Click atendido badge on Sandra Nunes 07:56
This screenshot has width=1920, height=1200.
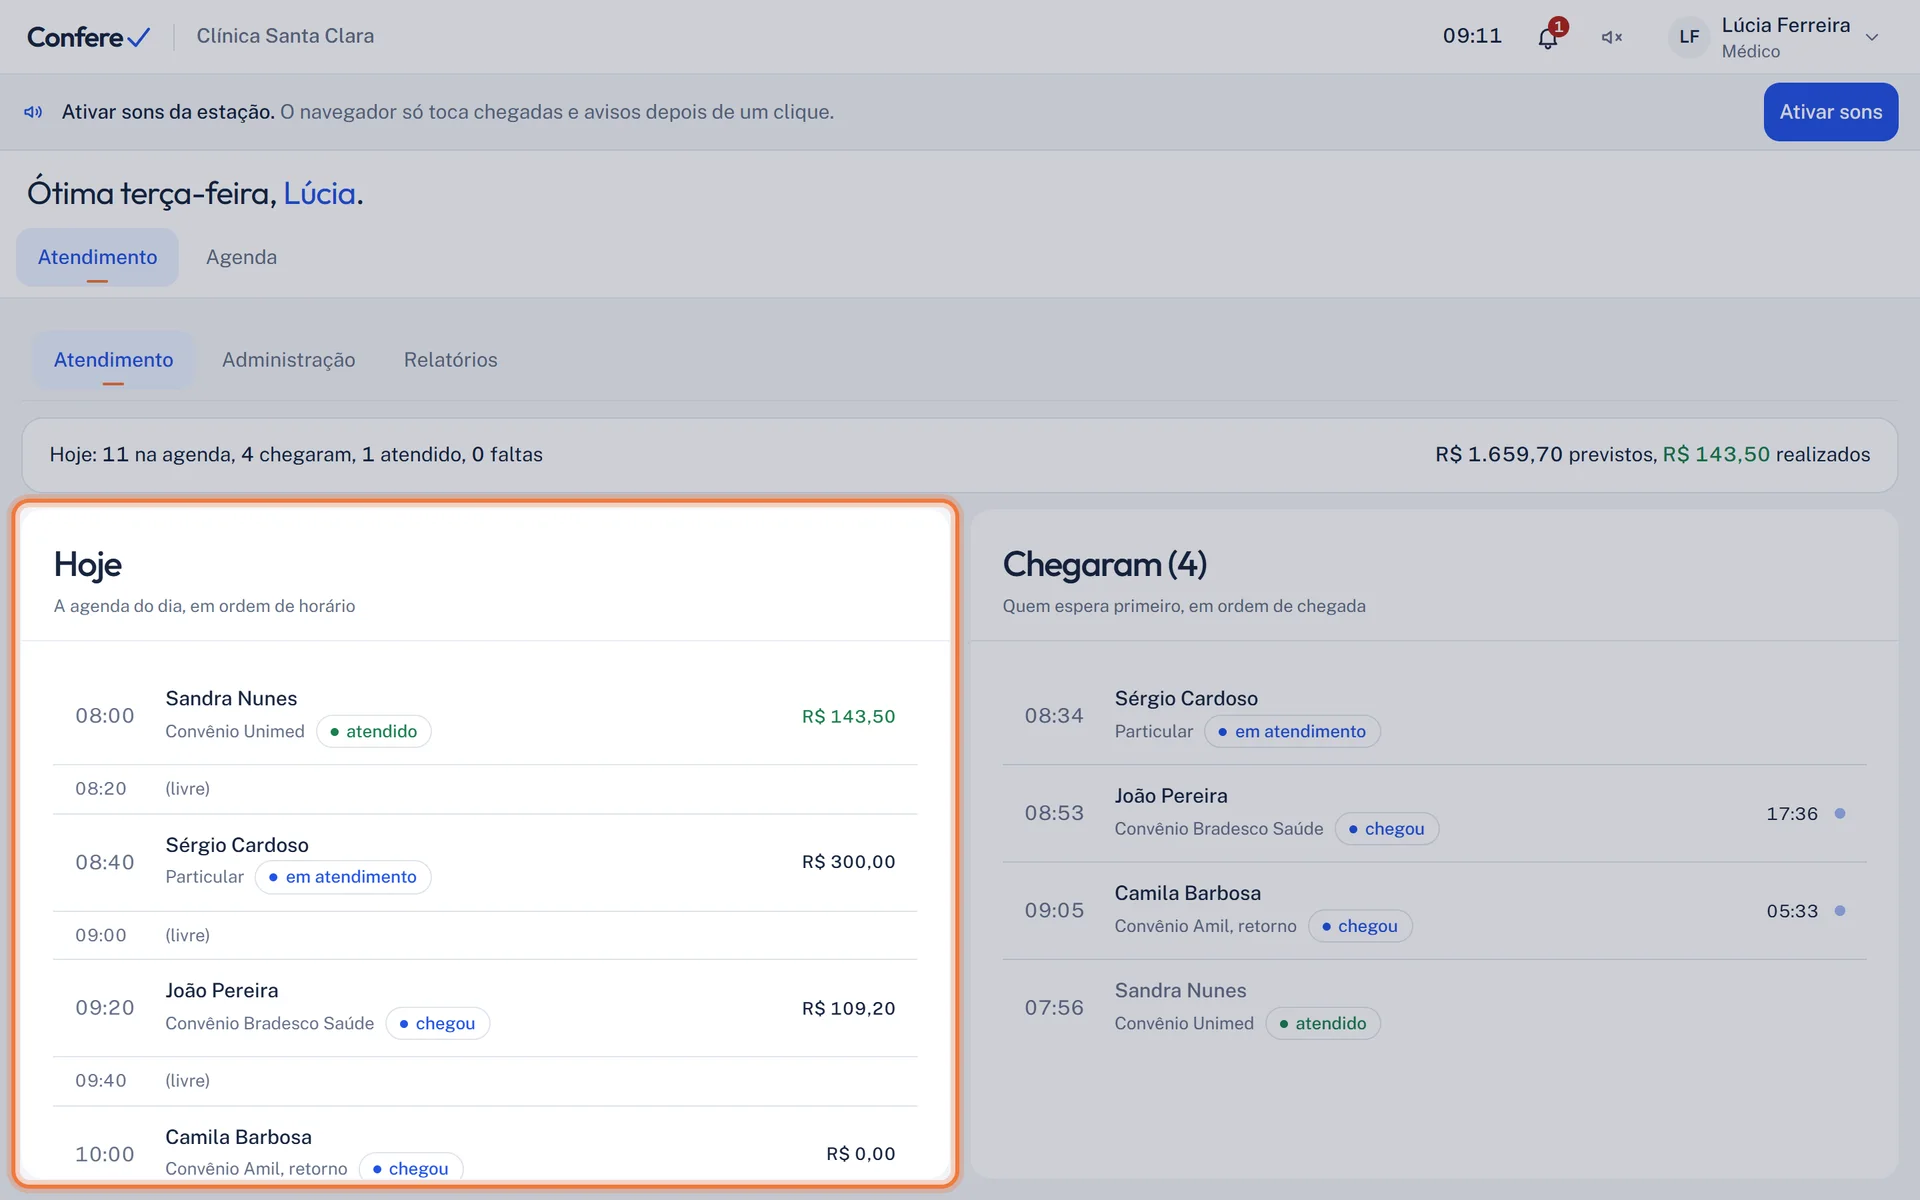click(1323, 1023)
